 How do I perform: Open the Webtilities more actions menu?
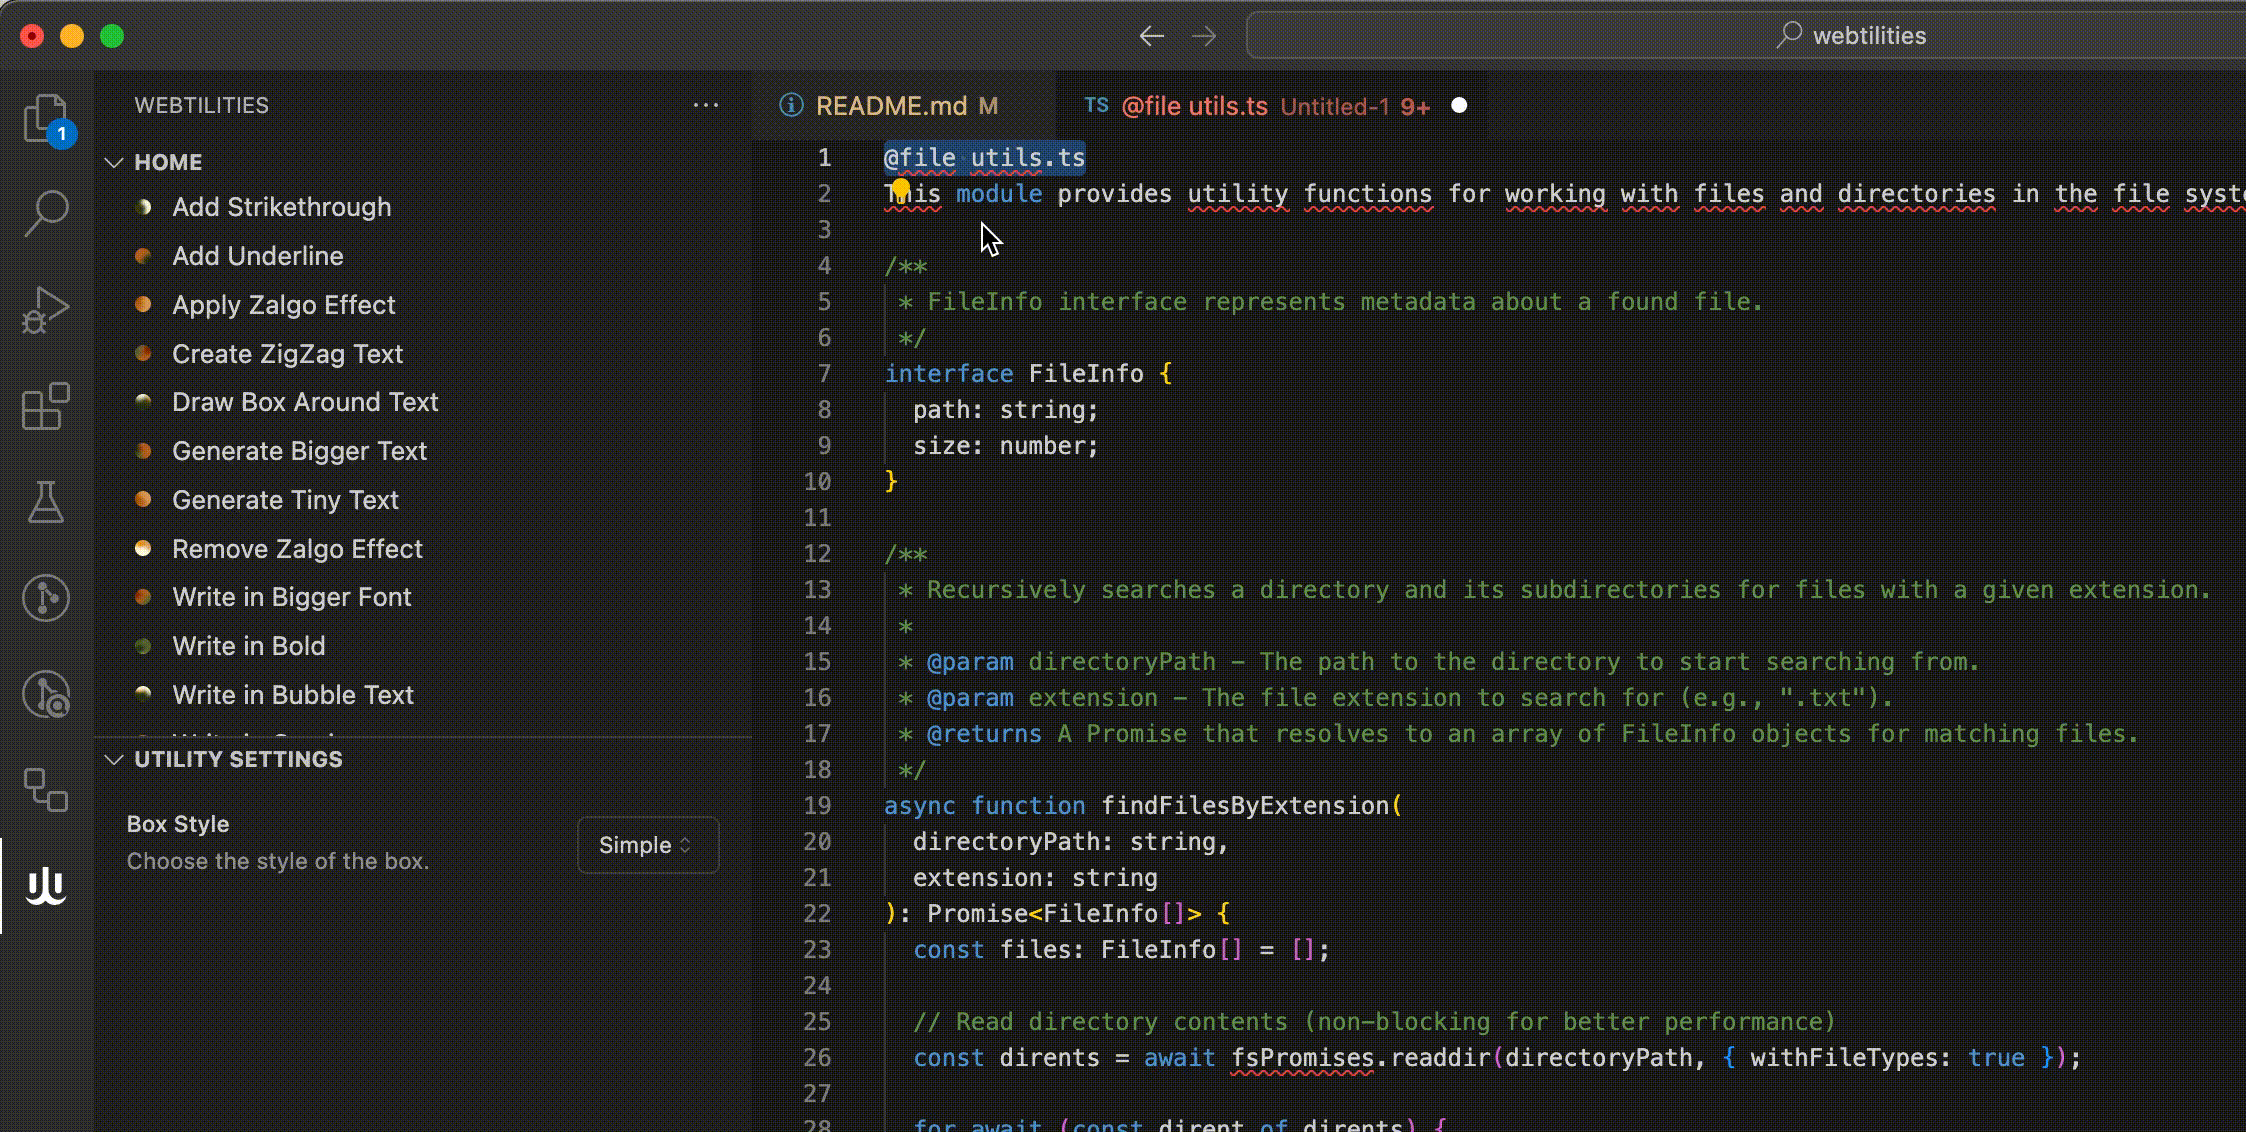[x=705, y=105]
